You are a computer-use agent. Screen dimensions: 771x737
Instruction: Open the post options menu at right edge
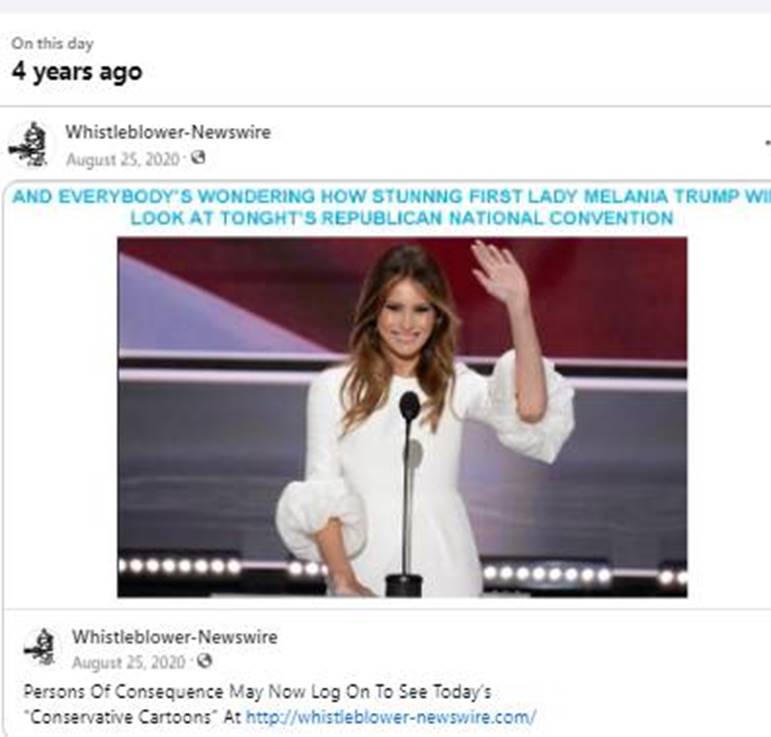coord(768,143)
